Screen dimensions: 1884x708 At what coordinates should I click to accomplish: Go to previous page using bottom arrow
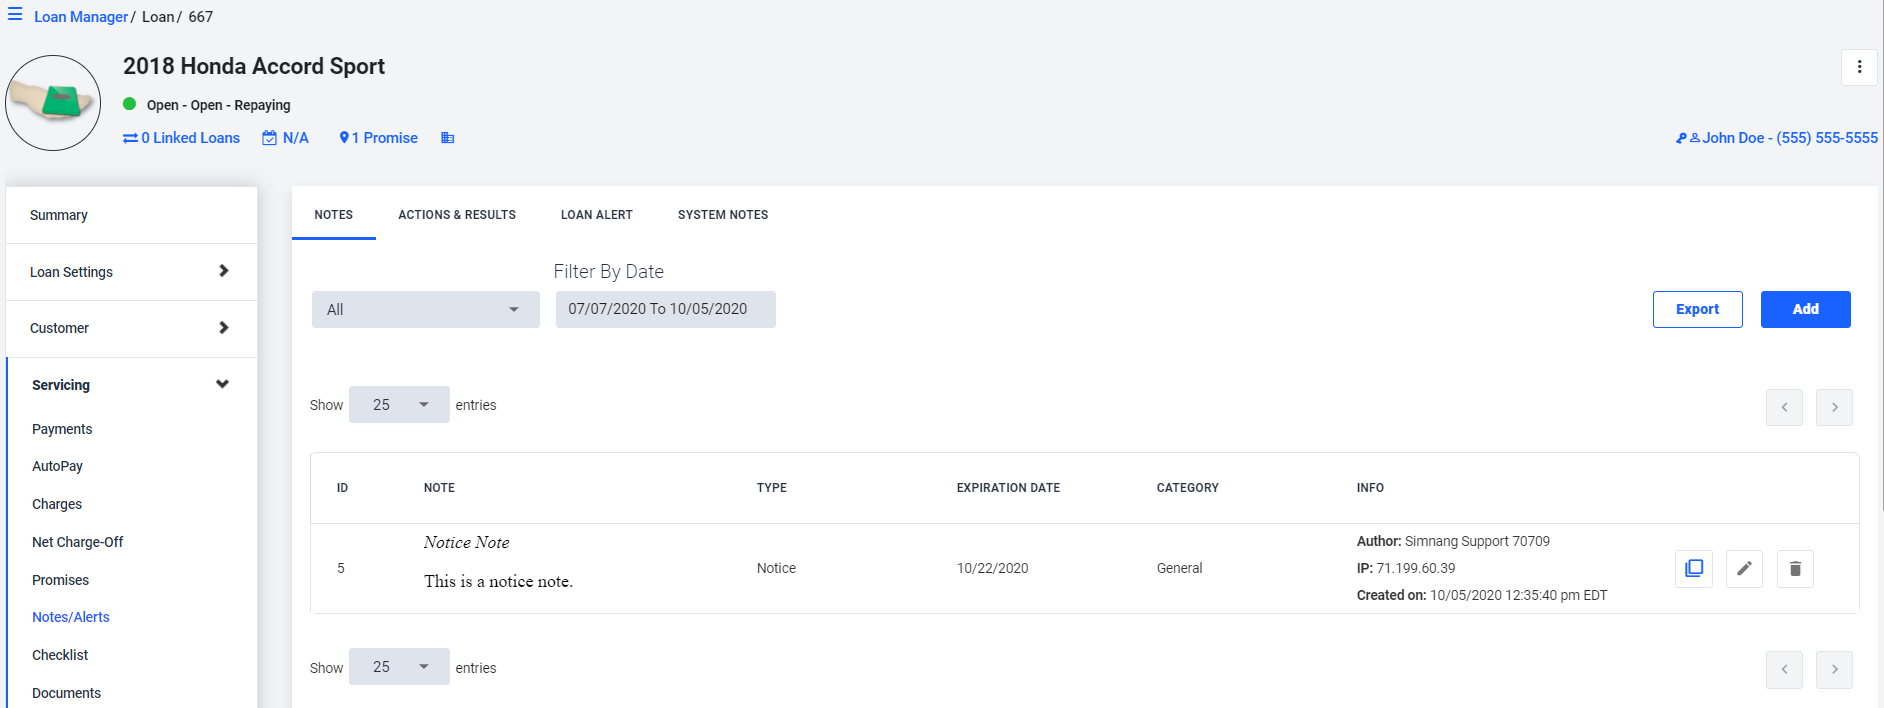[1784, 669]
